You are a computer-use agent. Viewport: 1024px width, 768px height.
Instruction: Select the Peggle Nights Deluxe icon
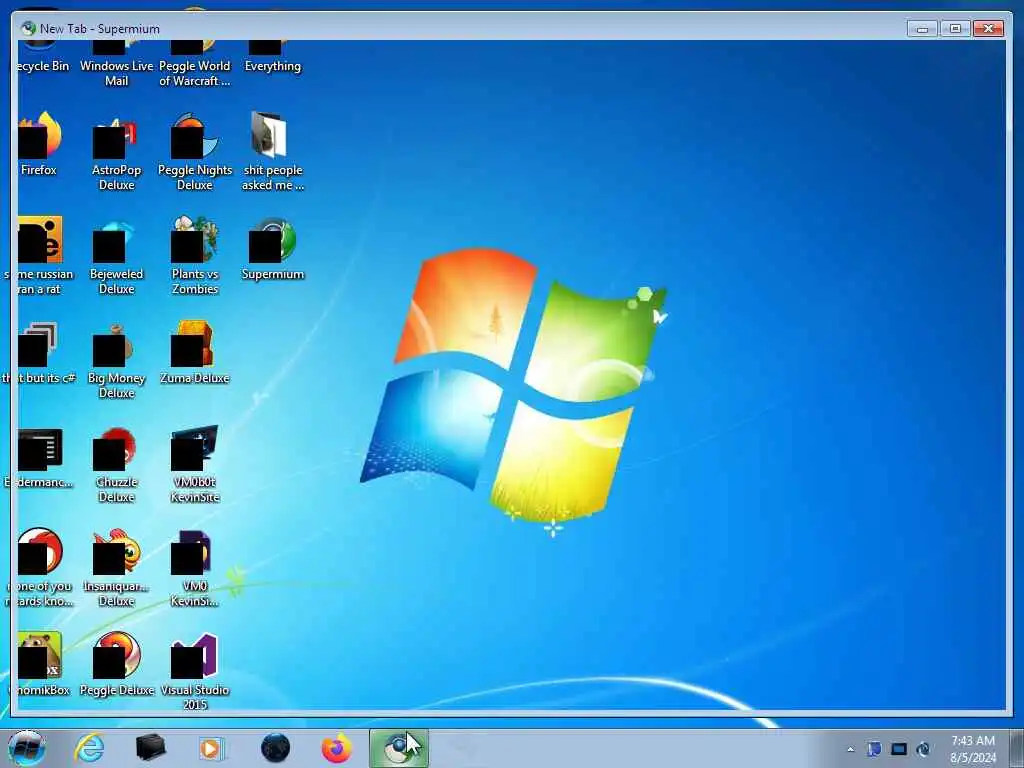tap(195, 152)
